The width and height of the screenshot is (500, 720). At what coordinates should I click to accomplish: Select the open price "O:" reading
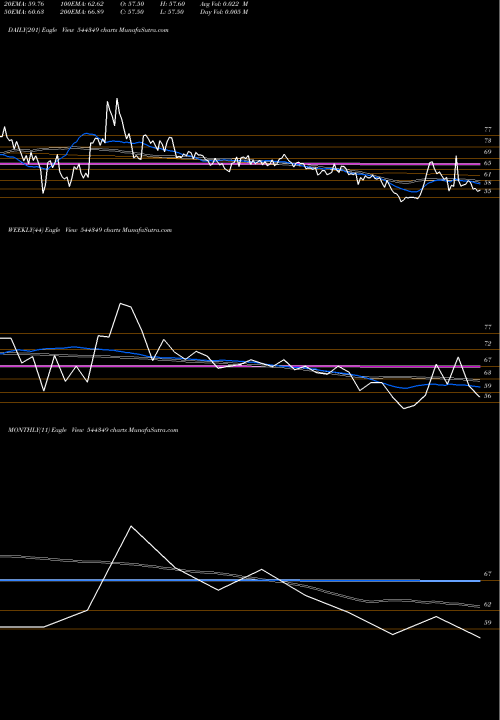(x=133, y=4)
